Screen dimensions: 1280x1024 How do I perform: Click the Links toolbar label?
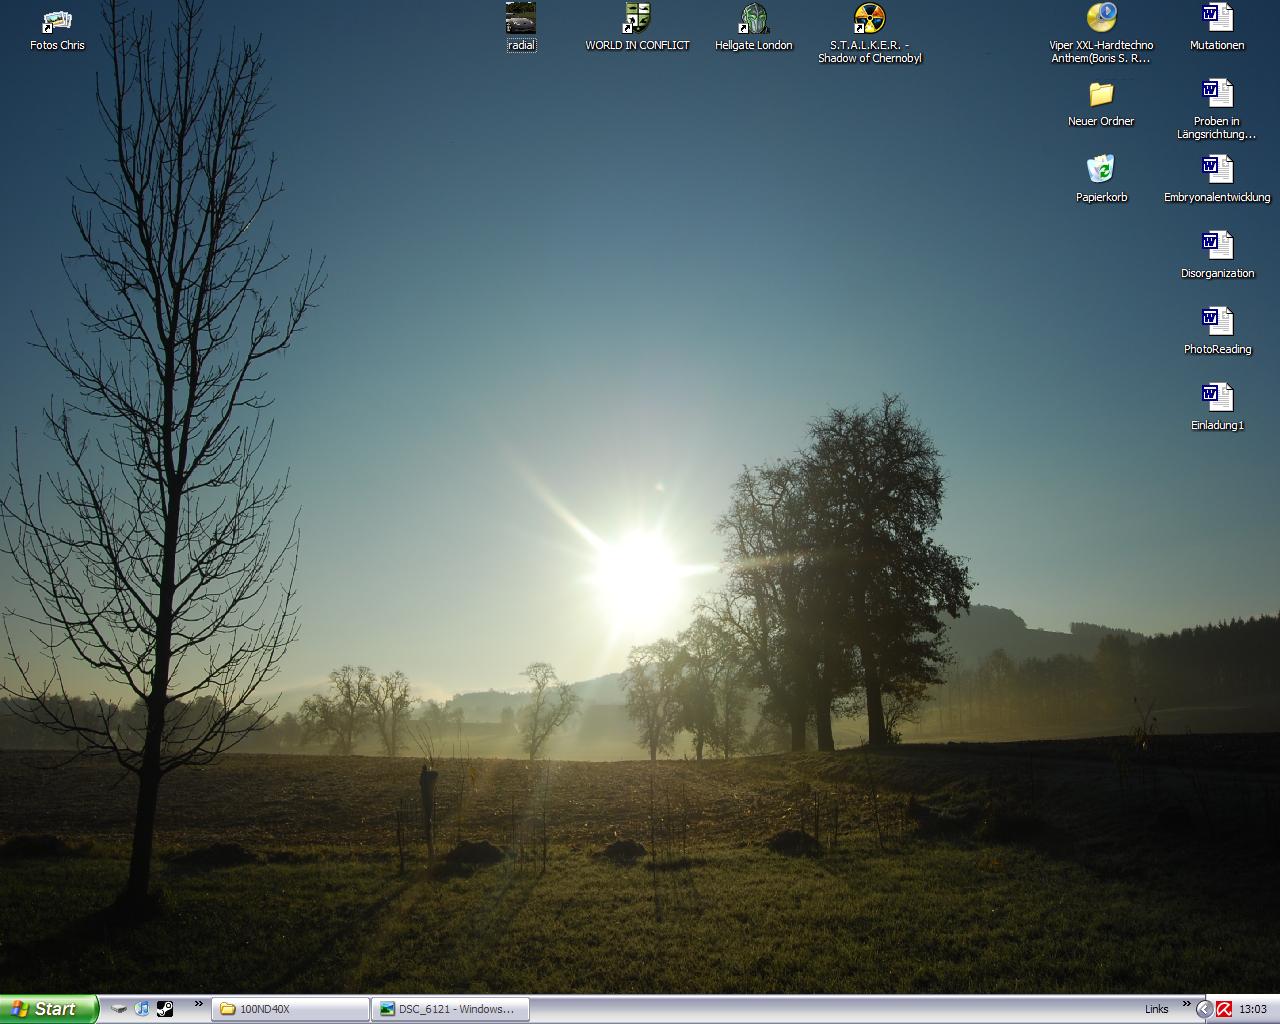point(1156,1009)
